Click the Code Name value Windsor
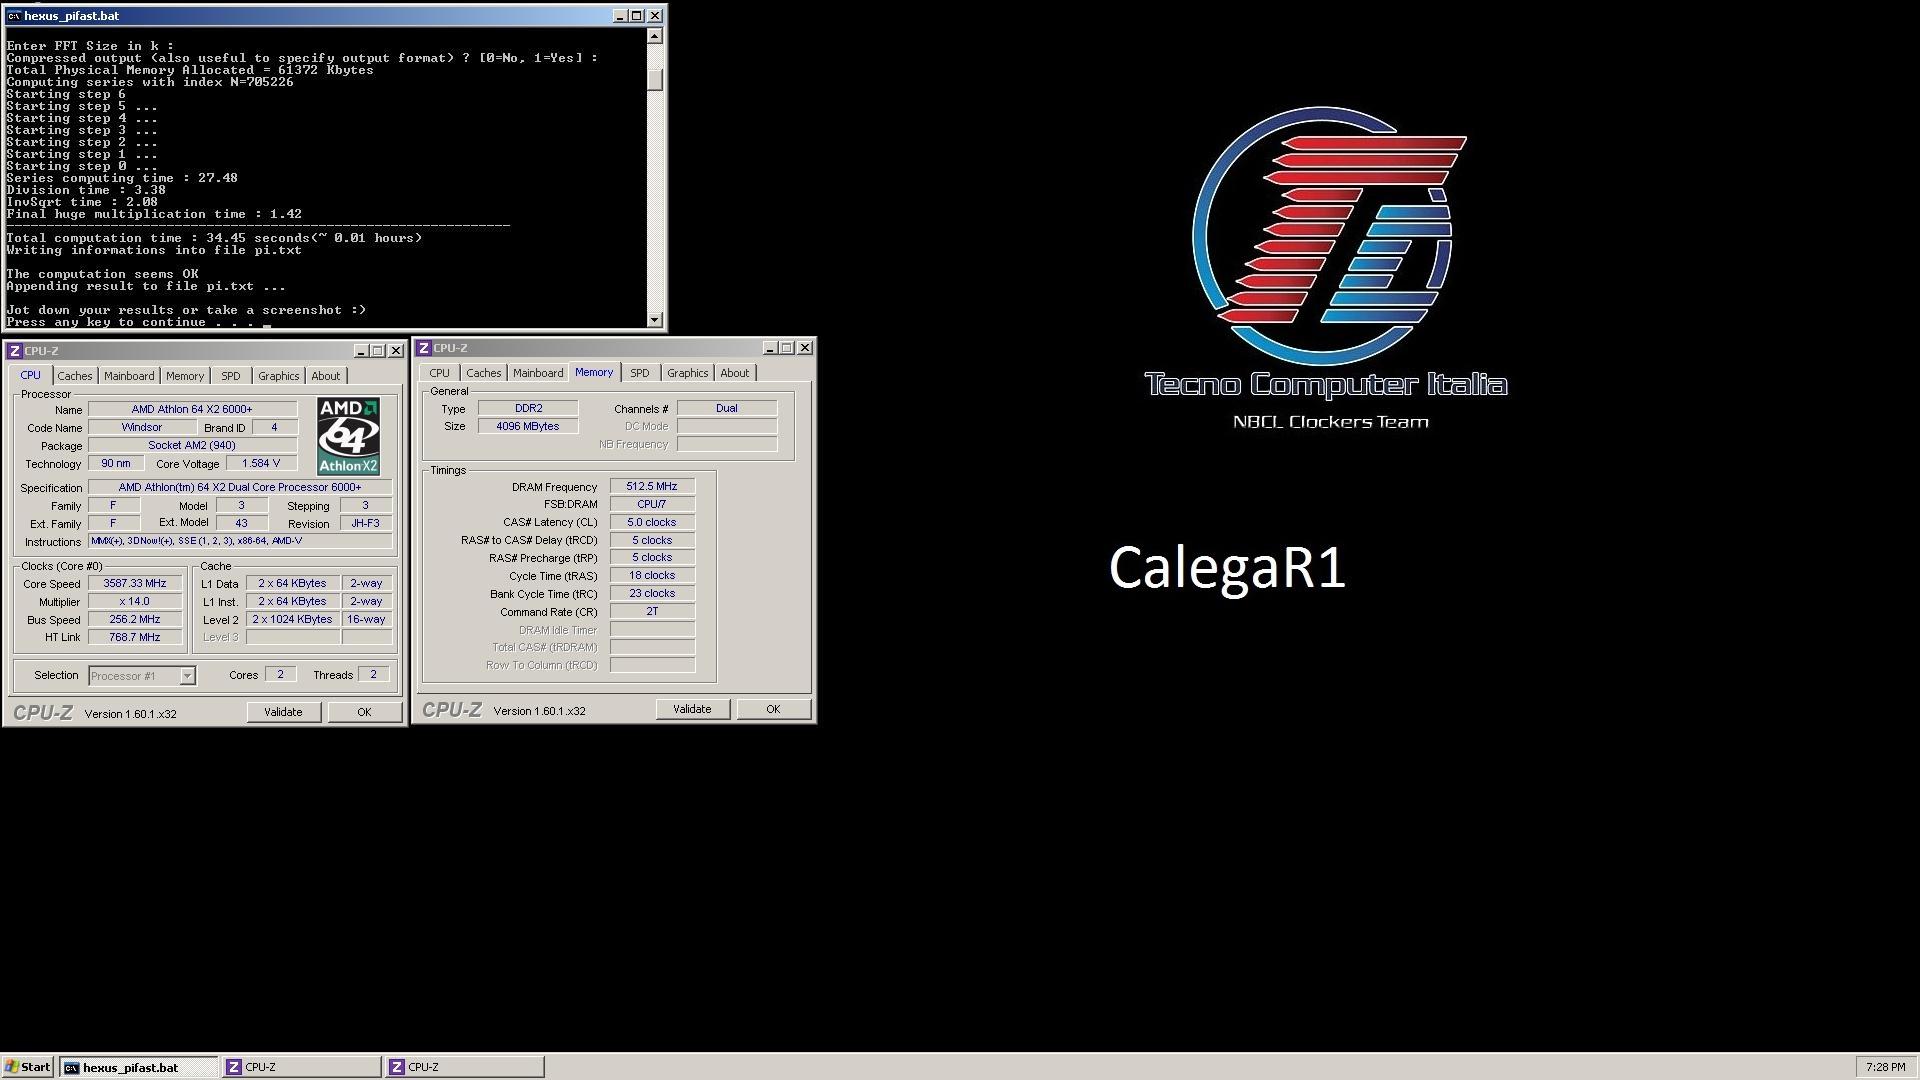The width and height of the screenshot is (1920, 1080). [142, 427]
